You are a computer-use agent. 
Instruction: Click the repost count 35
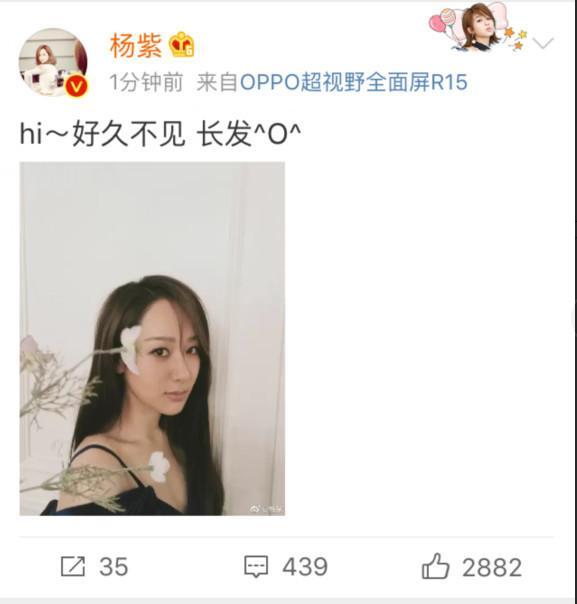click(114, 567)
